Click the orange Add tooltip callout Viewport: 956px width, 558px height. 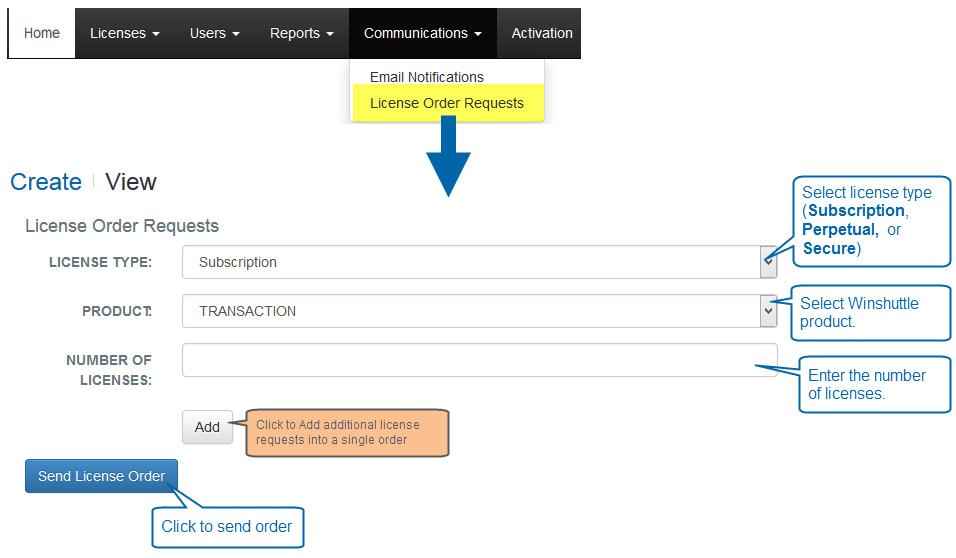(x=348, y=433)
